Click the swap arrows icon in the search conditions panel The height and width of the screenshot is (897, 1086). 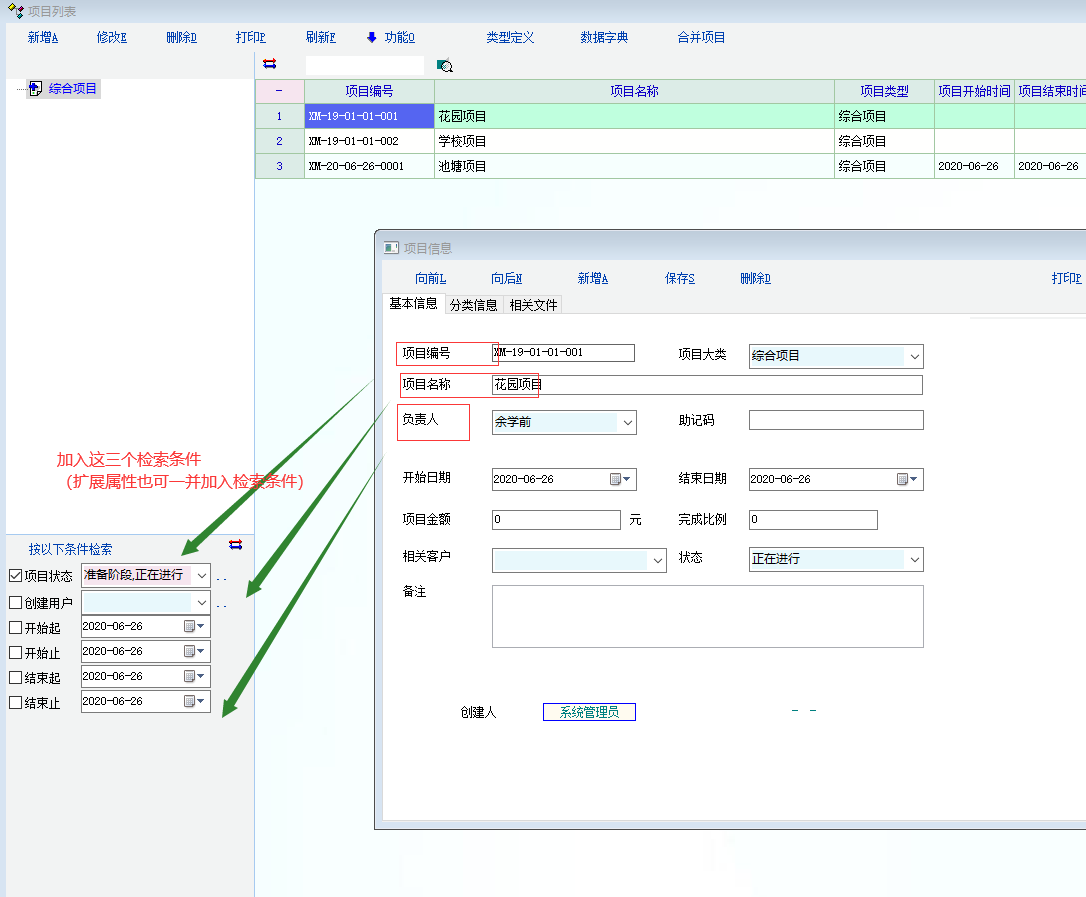[x=236, y=545]
